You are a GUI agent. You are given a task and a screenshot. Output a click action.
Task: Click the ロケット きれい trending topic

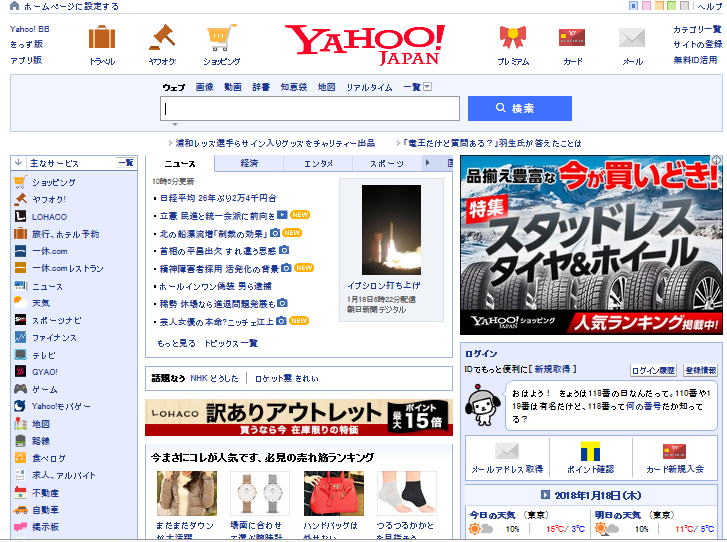click(x=287, y=378)
